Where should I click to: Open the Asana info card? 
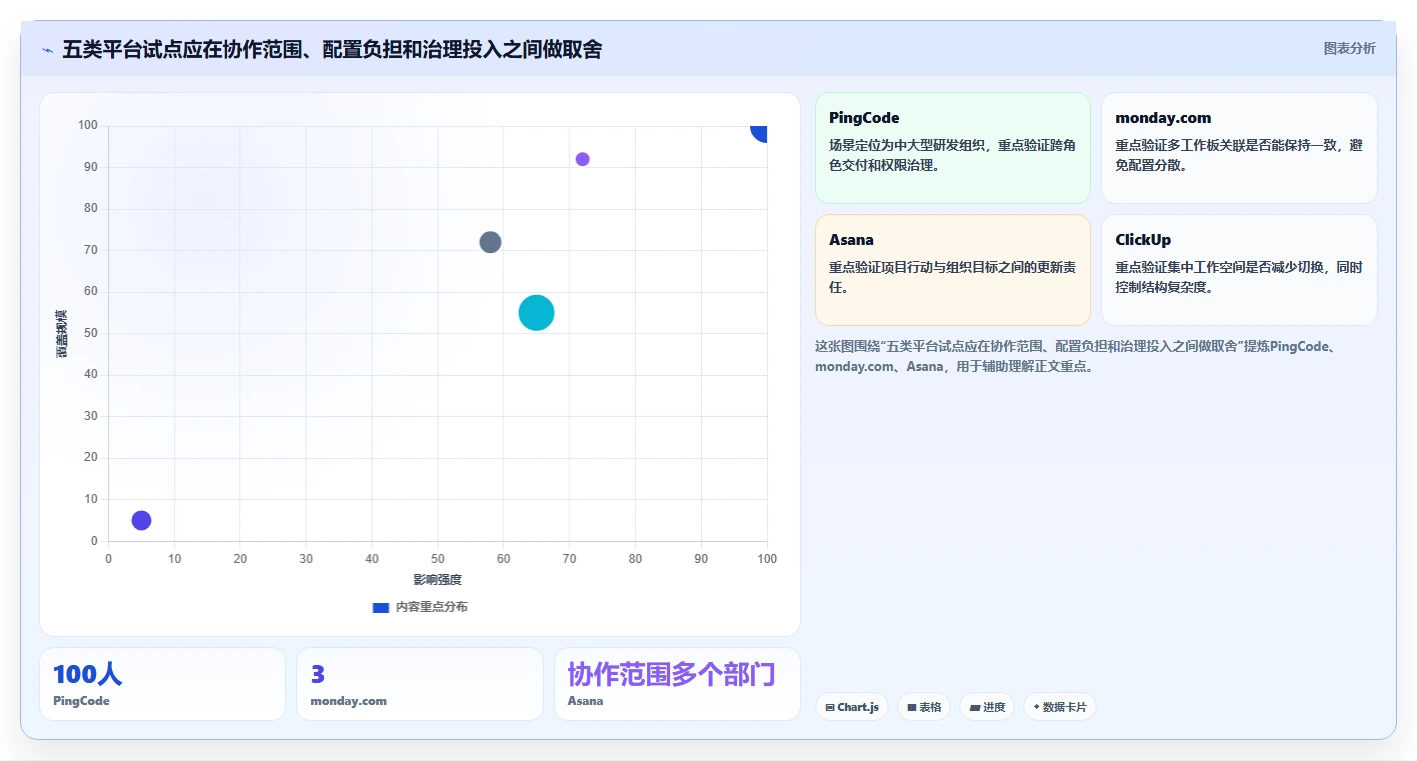[953, 270]
